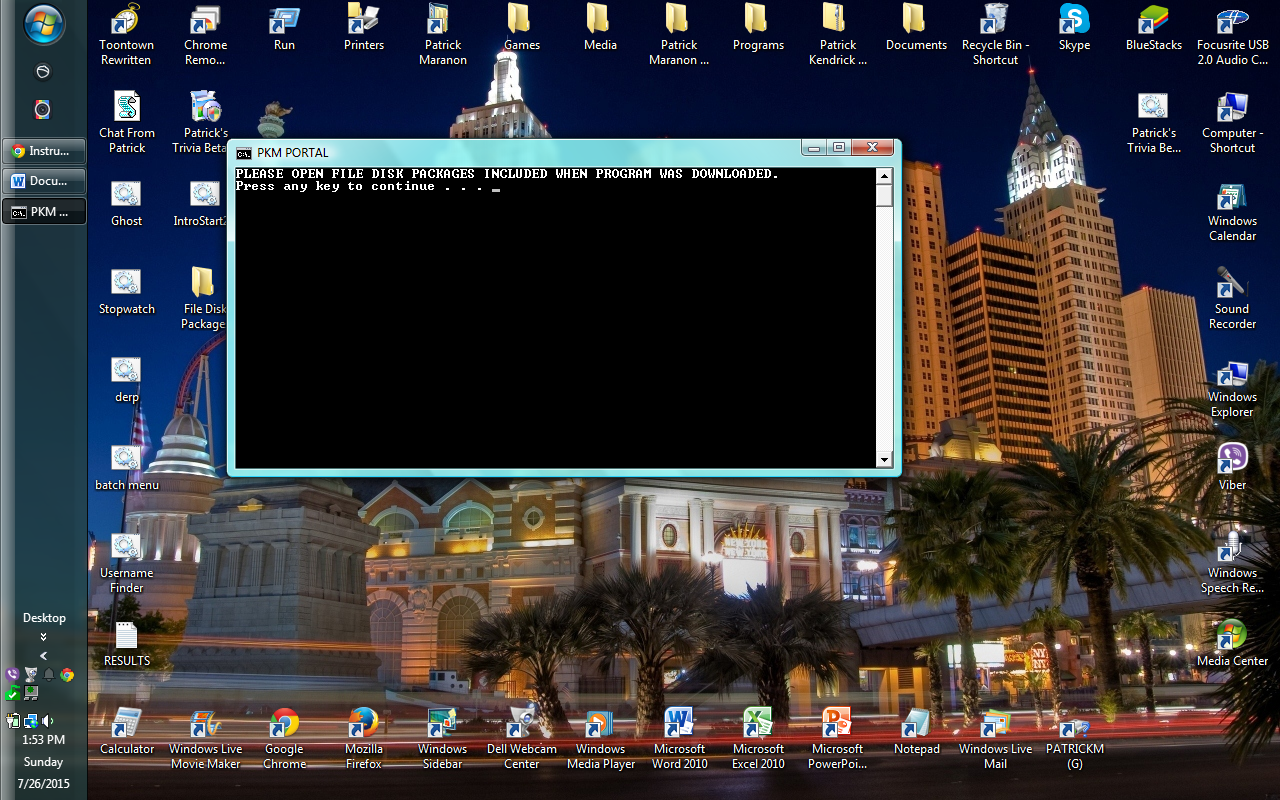Click the Chrome icon in system tray
This screenshot has height=800, width=1280.
click(67, 675)
